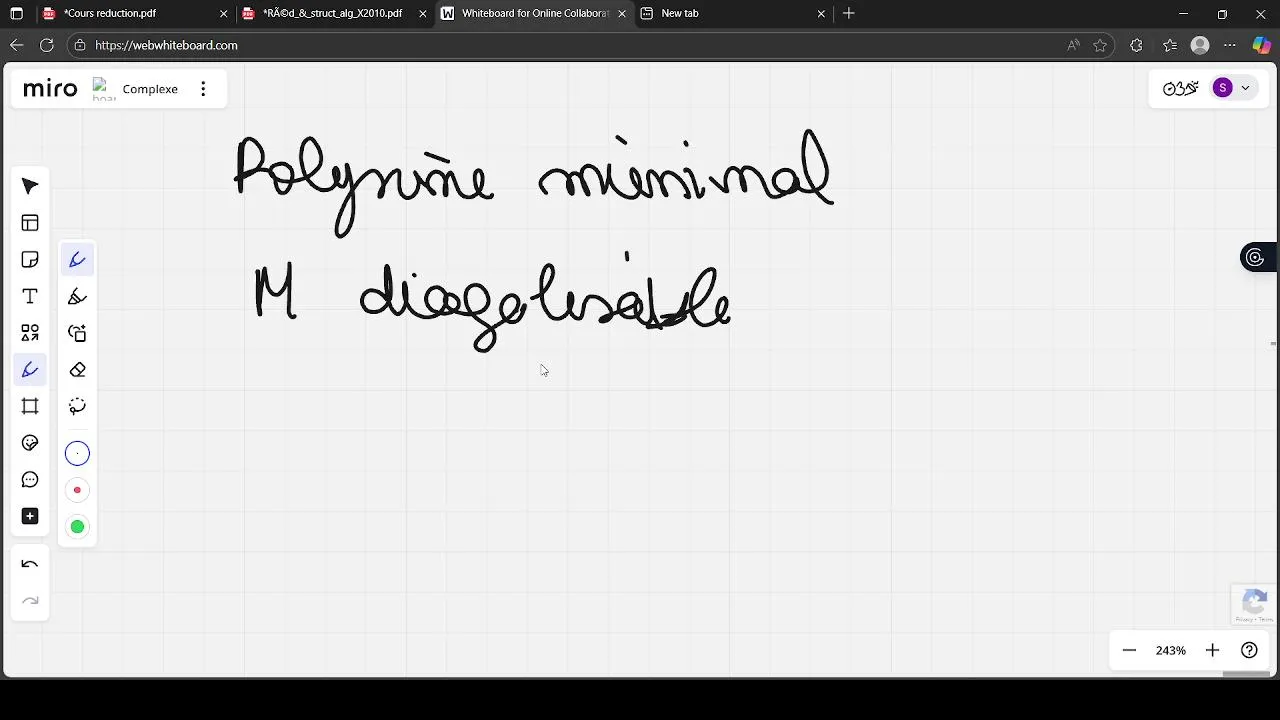Screen dimensions: 1280x720
Task: Open a new browser tab
Action: (x=849, y=13)
